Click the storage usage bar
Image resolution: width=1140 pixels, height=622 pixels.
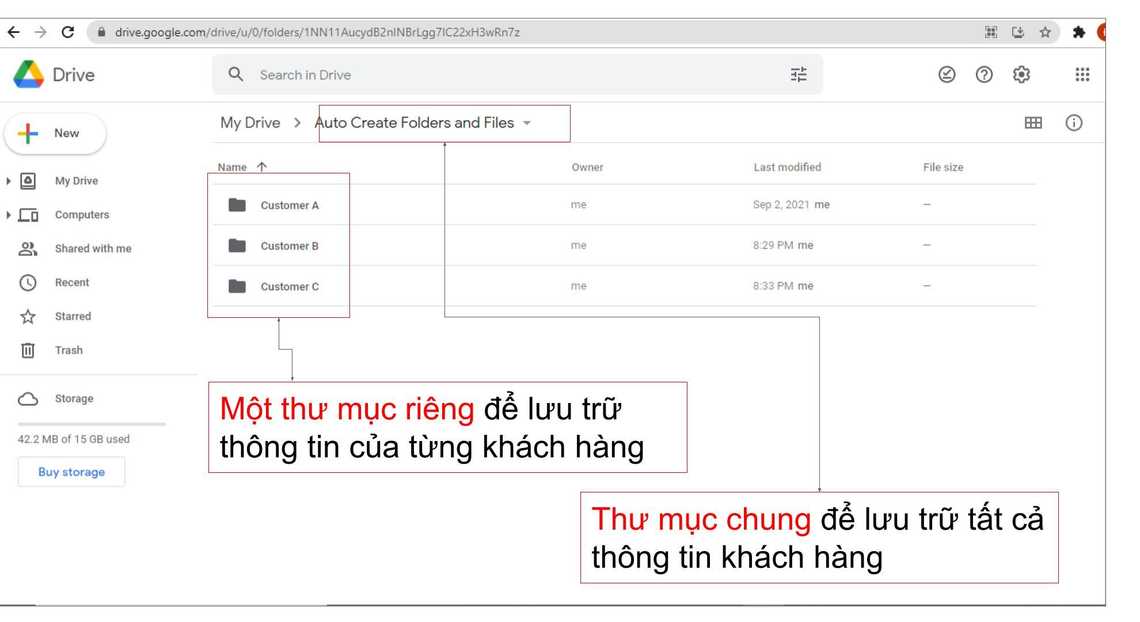[x=91, y=424]
